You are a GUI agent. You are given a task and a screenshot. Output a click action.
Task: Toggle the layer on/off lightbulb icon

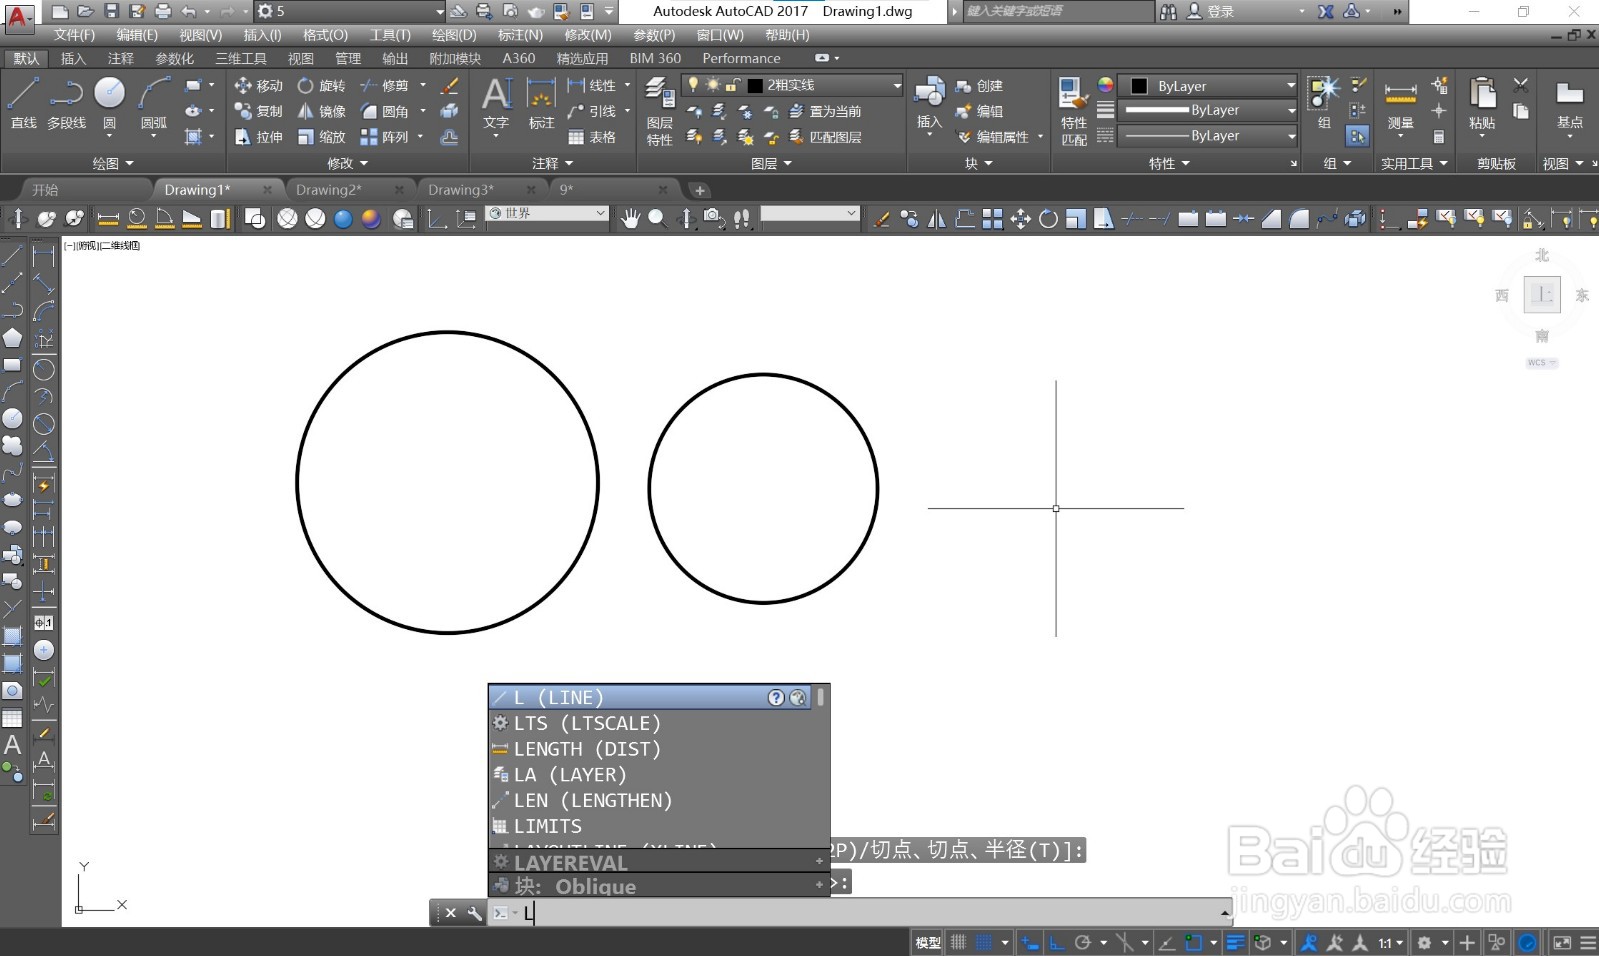[x=693, y=85]
